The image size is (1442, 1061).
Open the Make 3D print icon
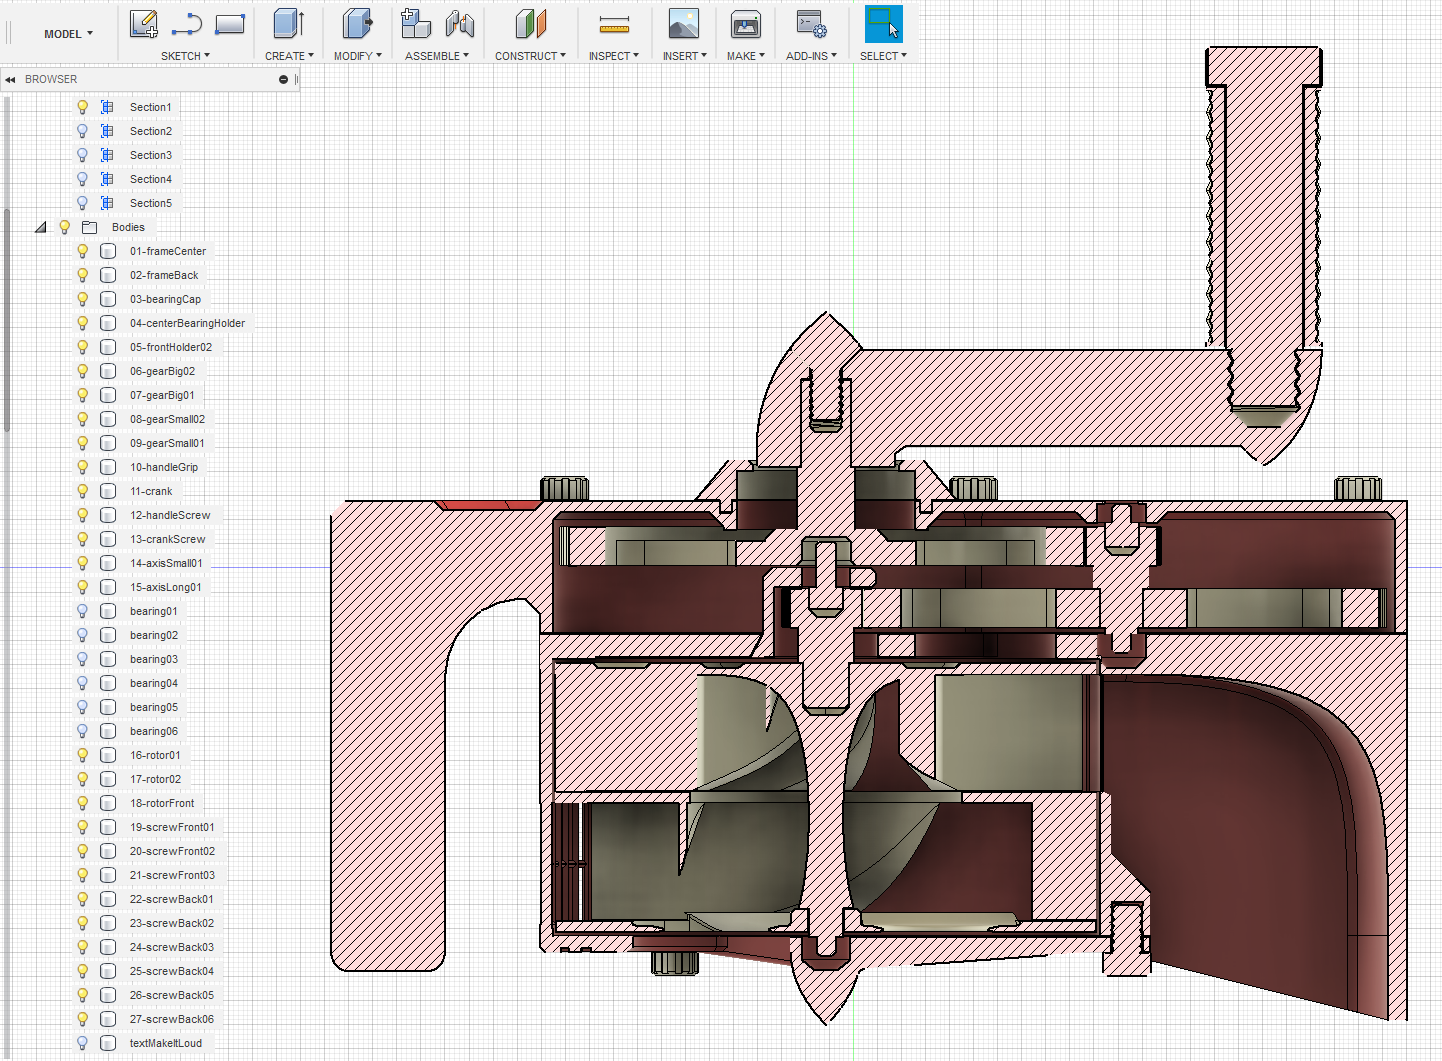pos(745,24)
